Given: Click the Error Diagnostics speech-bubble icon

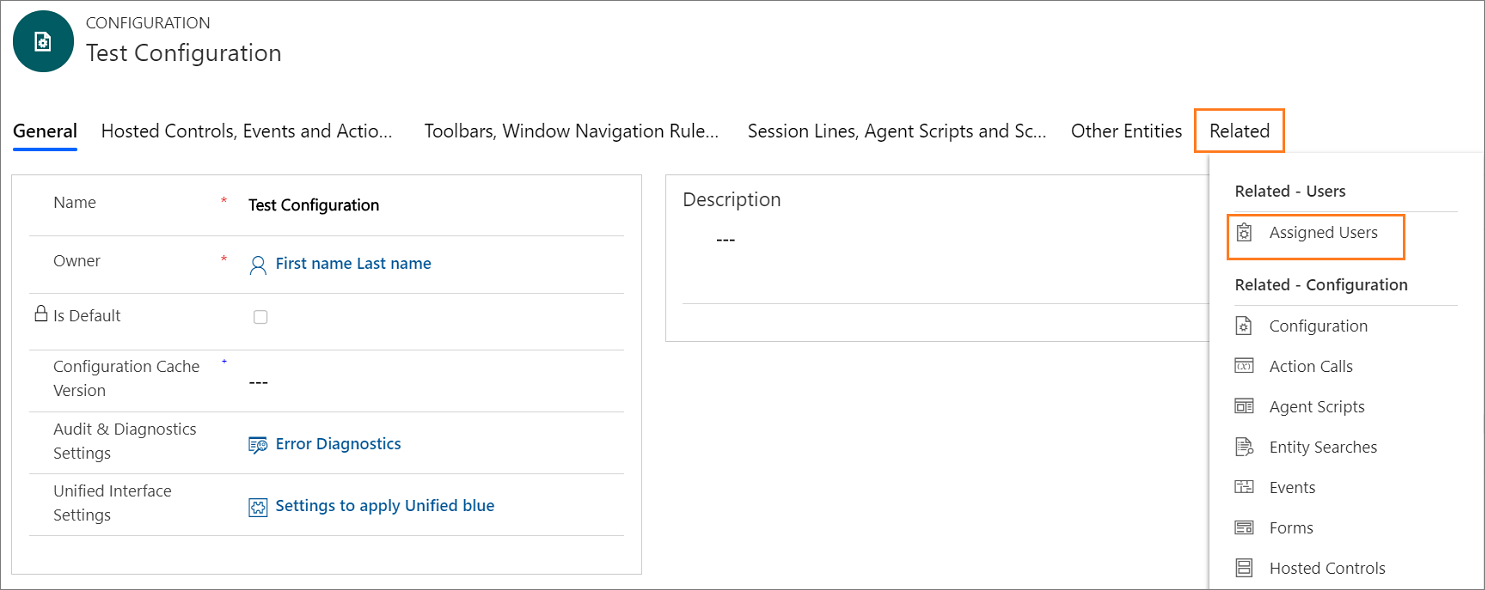Looking at the screenshot, I should 258,443.
